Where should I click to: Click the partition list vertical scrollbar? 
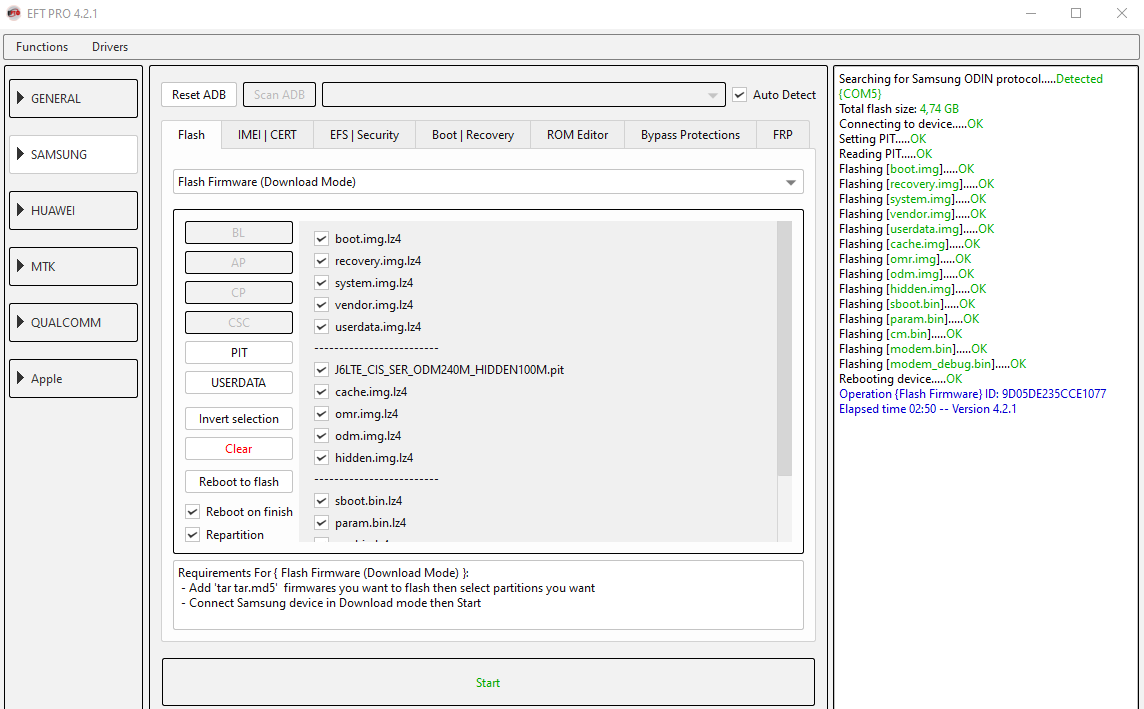coord(784,349)
